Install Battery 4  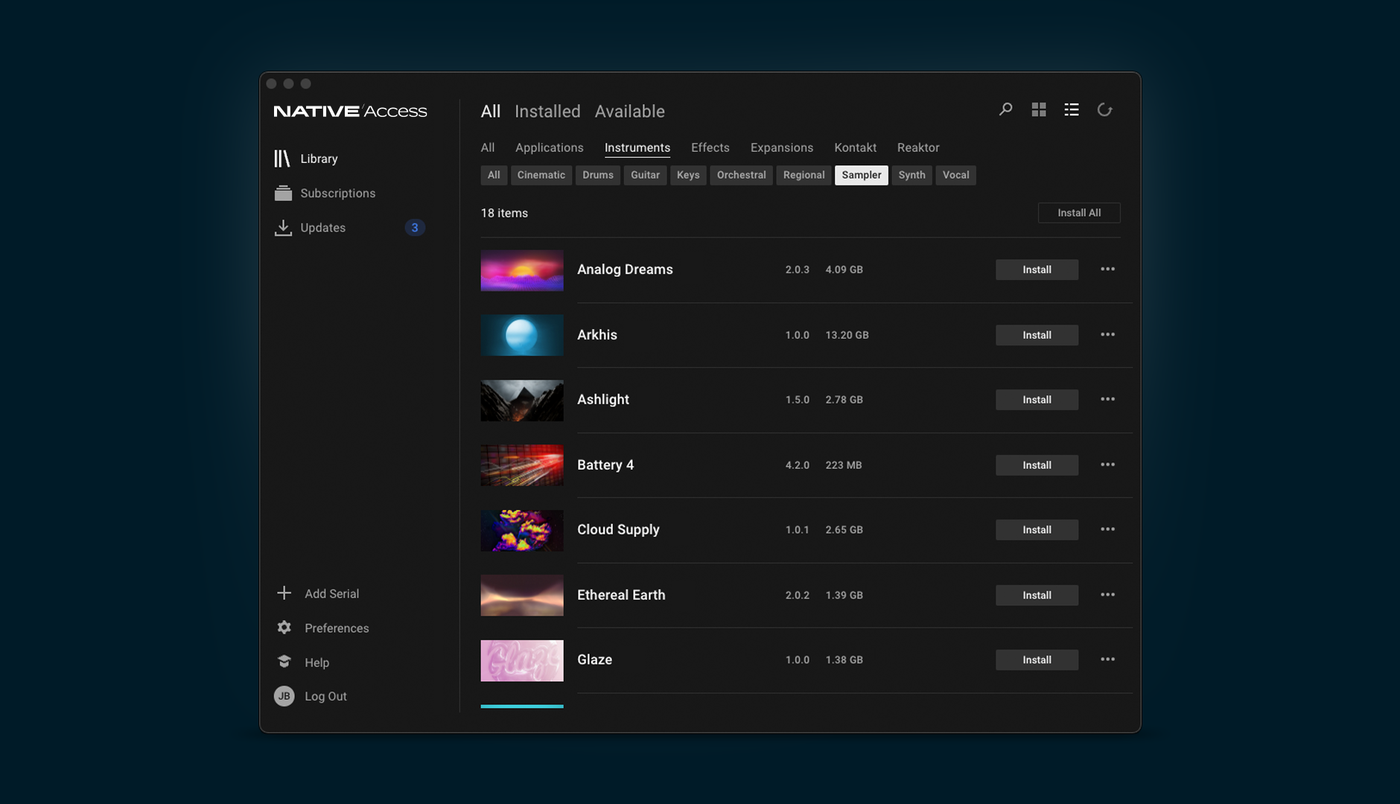point(1037,465)
